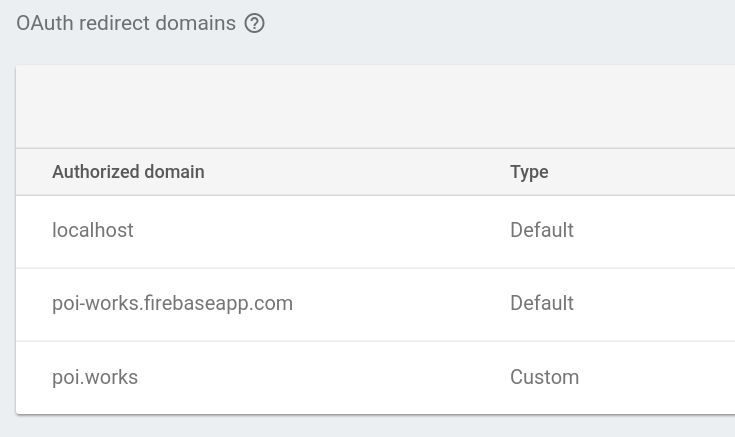Open help tooltip for OAuth redirect domains
Viewport: 735px width, 437px height.
click(254, 23)
